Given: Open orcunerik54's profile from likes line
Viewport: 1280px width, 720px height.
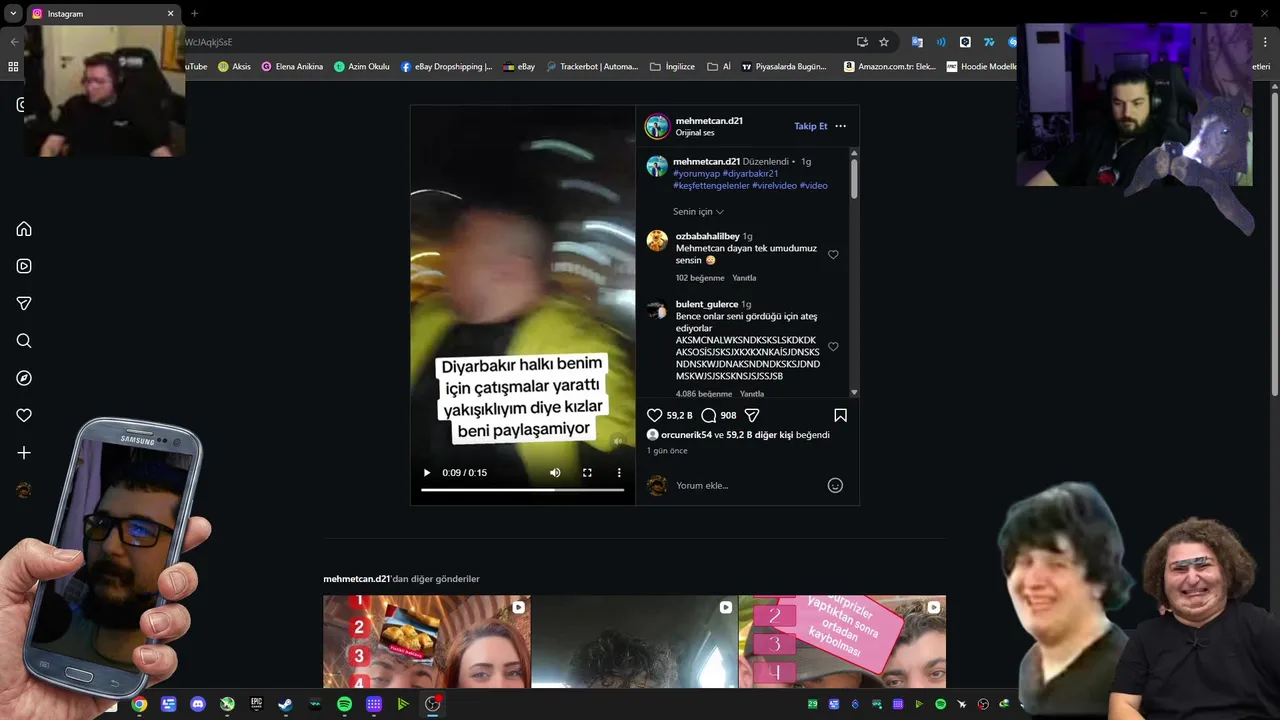Looking at the screenshot, I should 686,435.
